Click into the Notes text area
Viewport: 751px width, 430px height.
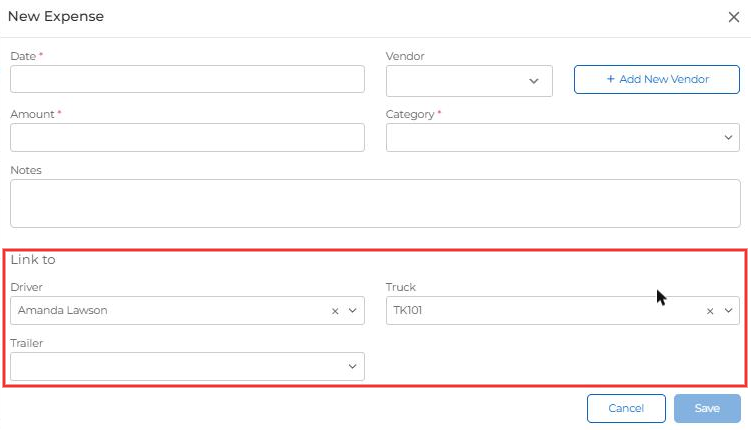coord(375,204)
